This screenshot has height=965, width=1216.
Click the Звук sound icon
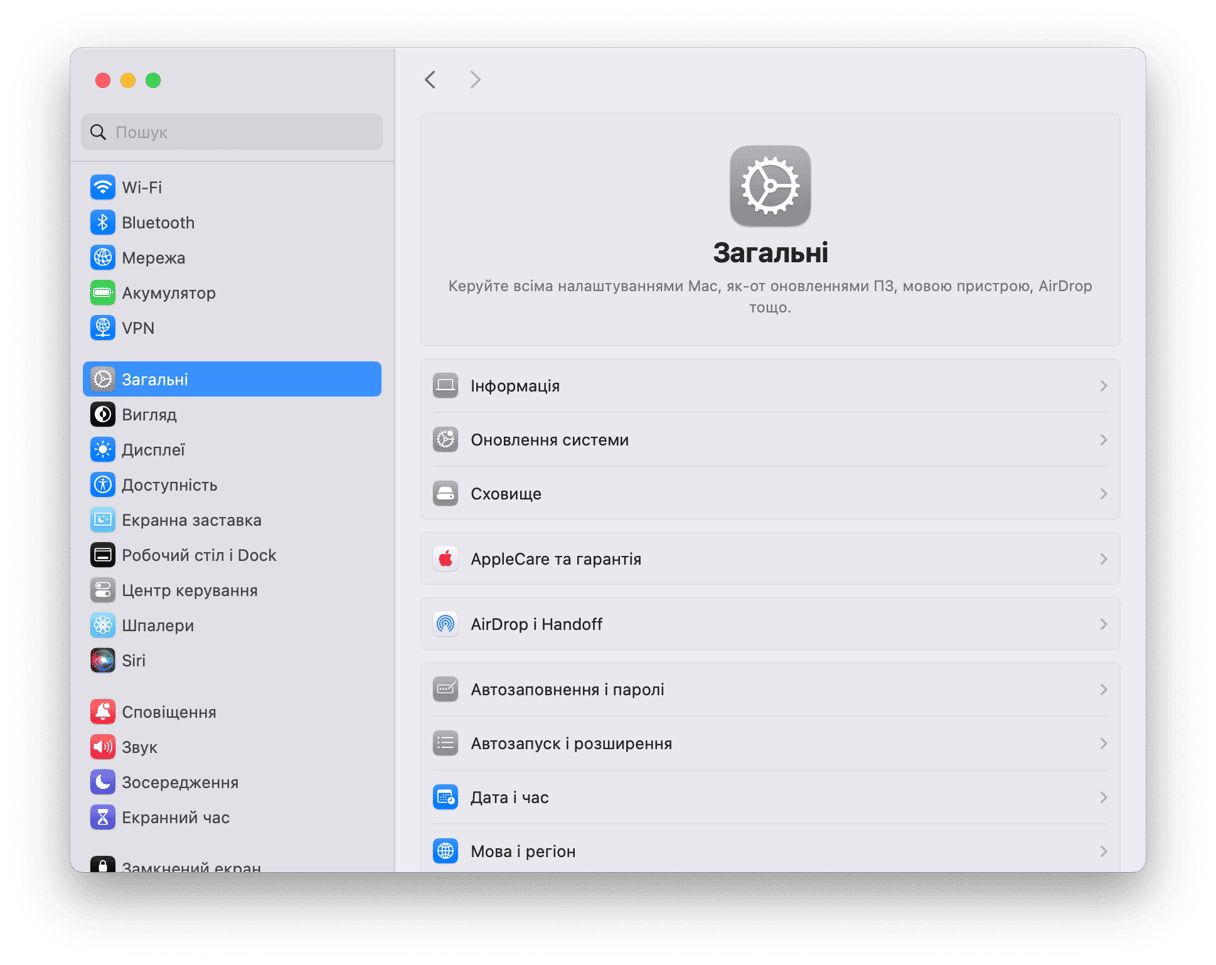pos(102,748)
